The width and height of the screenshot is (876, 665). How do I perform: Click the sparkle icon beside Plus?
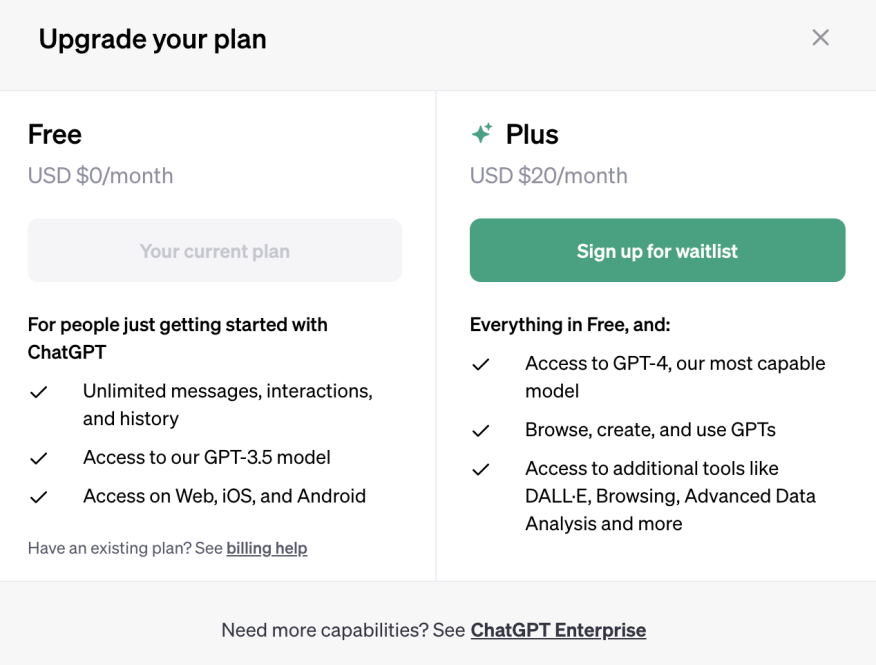tap(483, 131)
